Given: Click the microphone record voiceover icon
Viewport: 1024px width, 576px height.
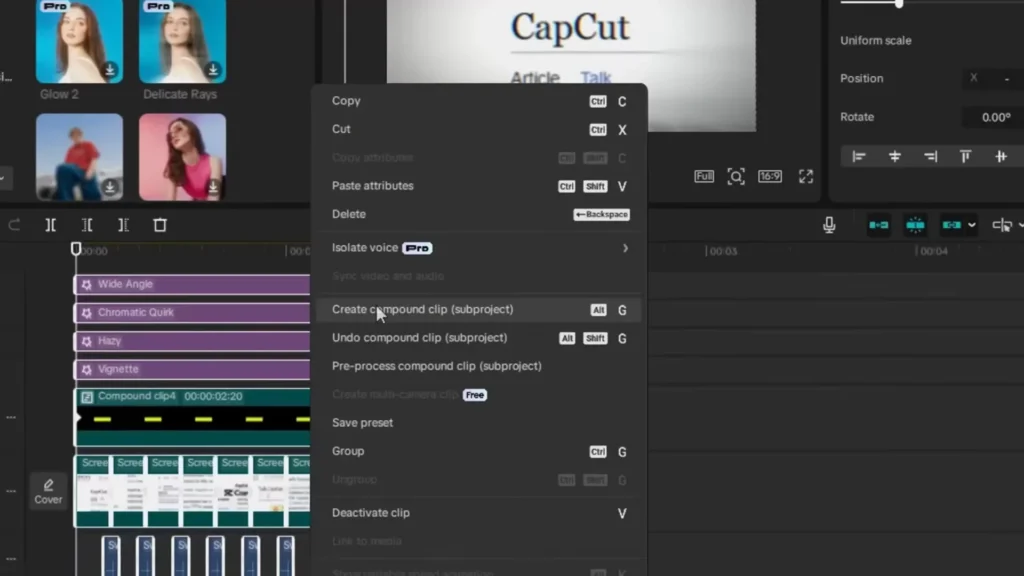Looking at the screenshot, I should [829, 225].
